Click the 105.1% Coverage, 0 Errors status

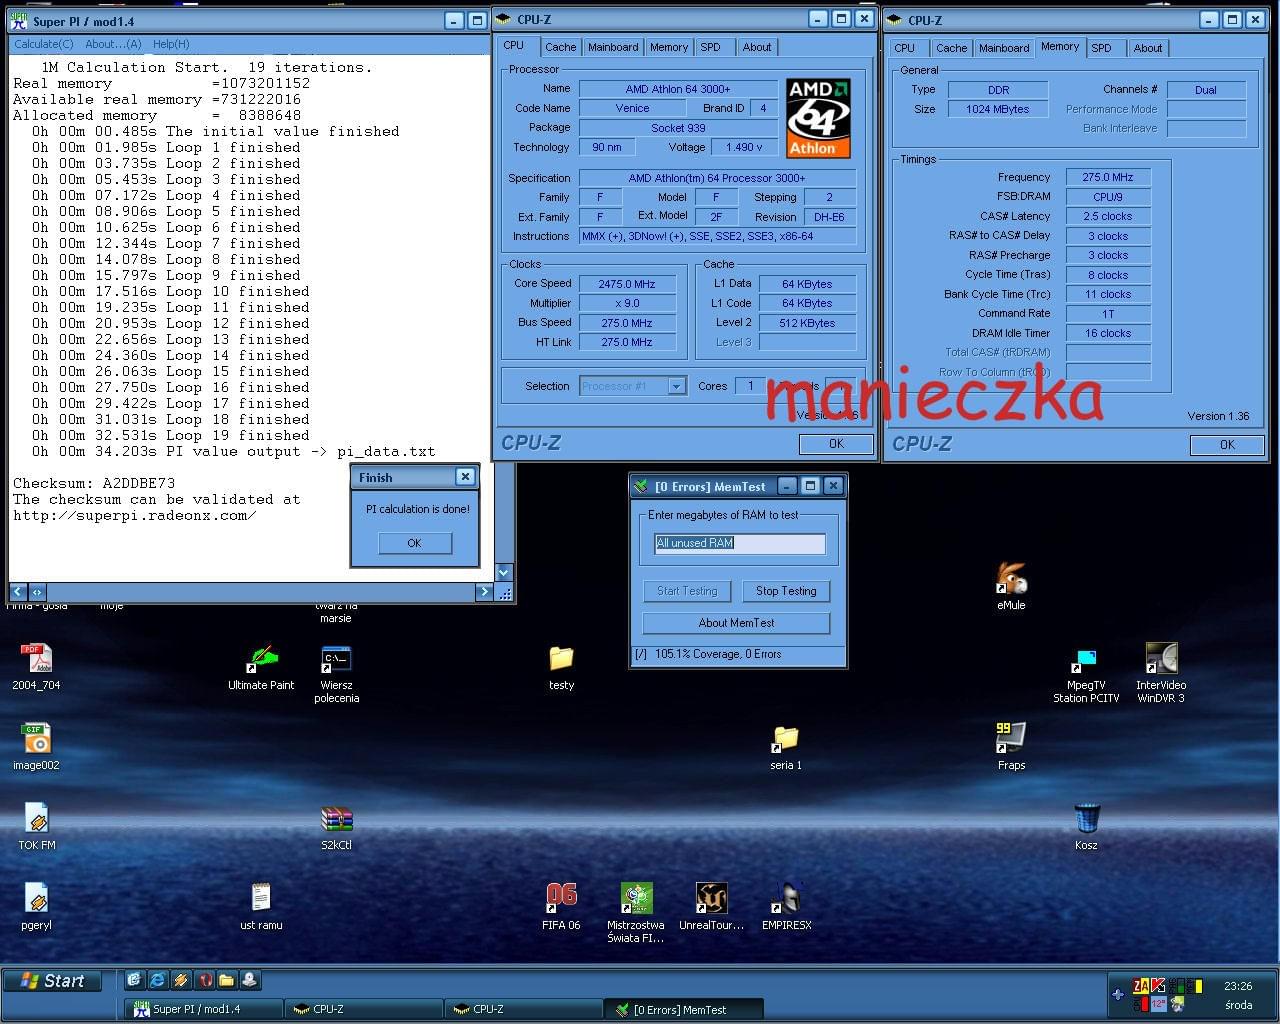click(x=718, y=654)
